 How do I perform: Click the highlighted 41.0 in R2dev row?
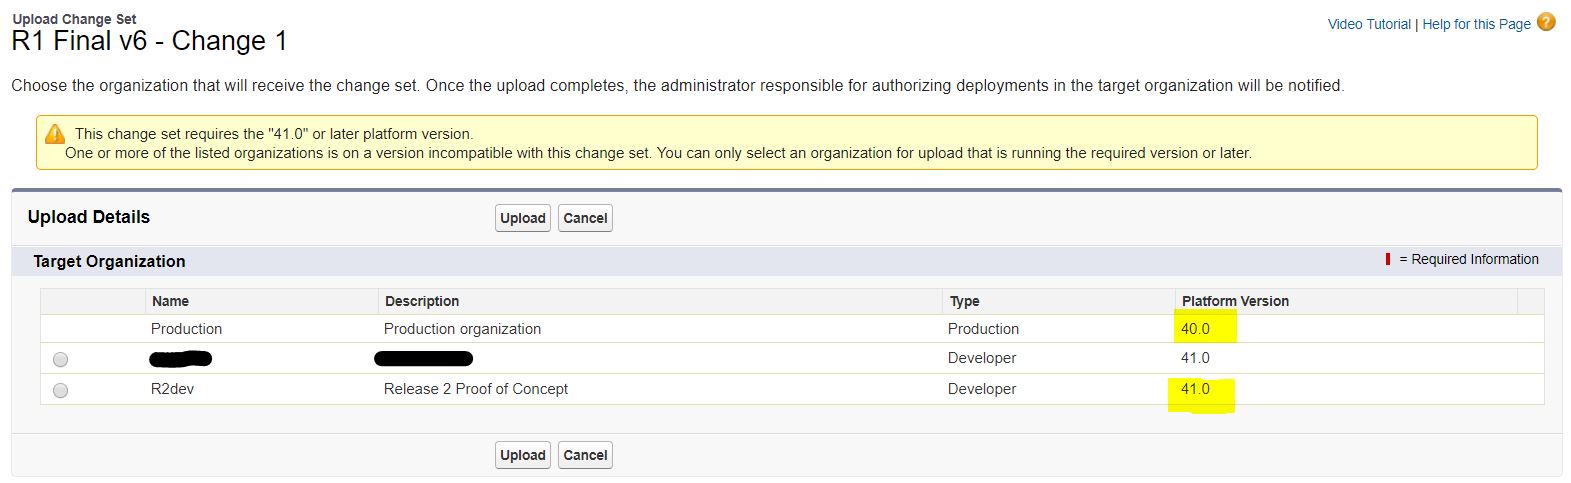(x=1196, y=389)
